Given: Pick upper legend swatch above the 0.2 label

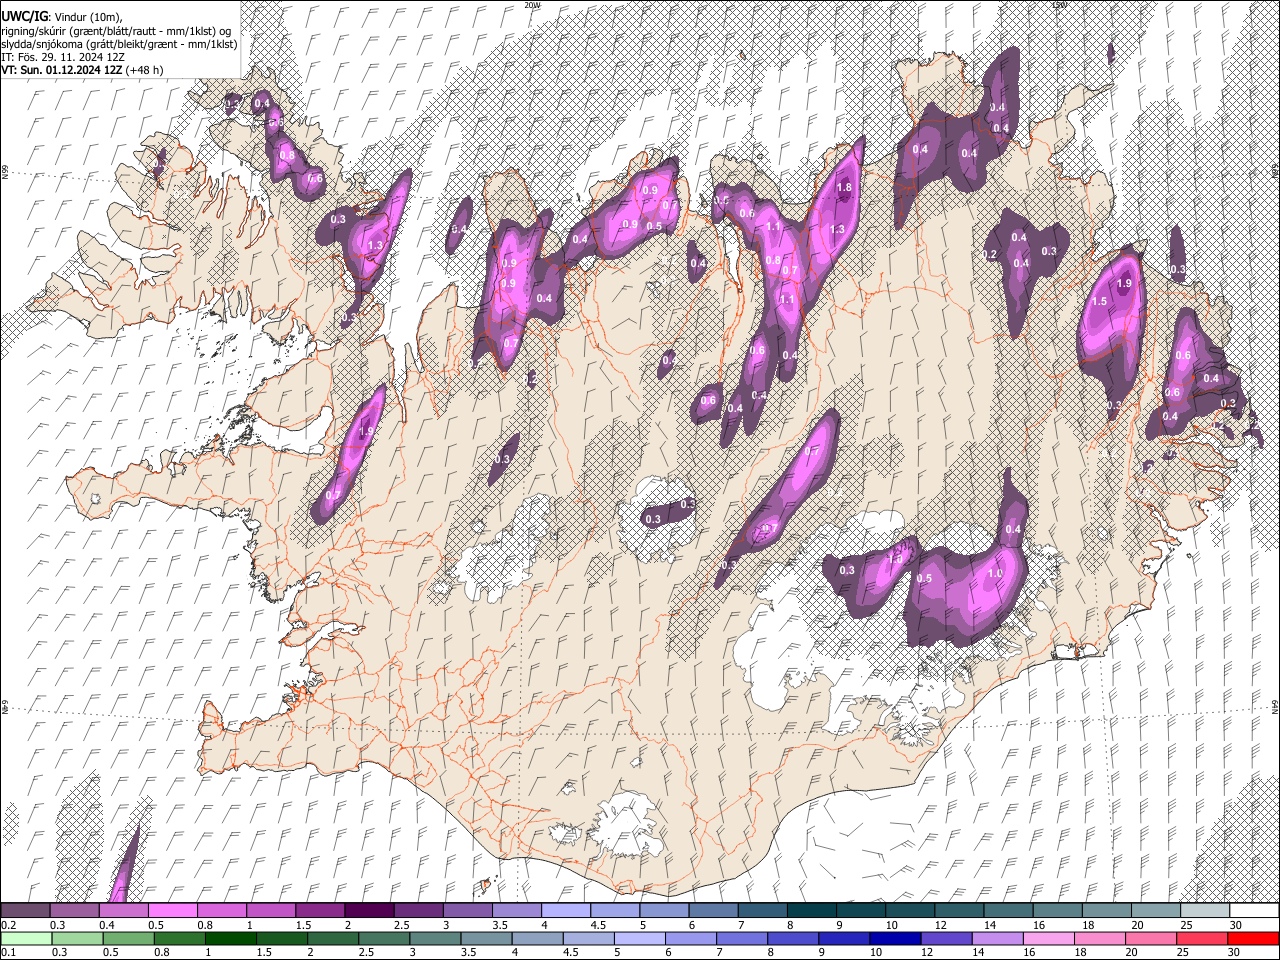Looking at the screenshot, I should pyautogui.click(x=25, y=910).
